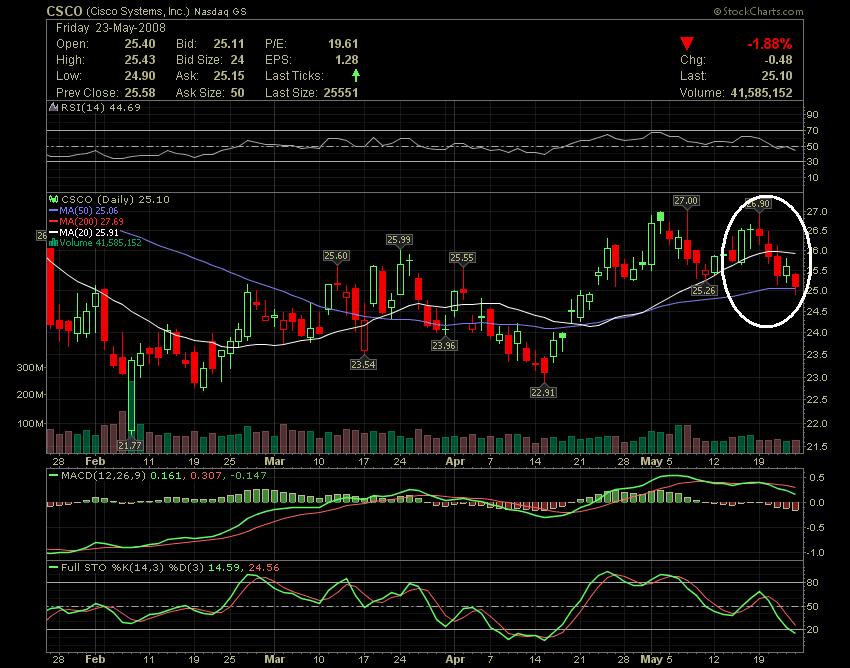Click the Last Size value 25551
The image size is (850, 668).
pos(341,93)
